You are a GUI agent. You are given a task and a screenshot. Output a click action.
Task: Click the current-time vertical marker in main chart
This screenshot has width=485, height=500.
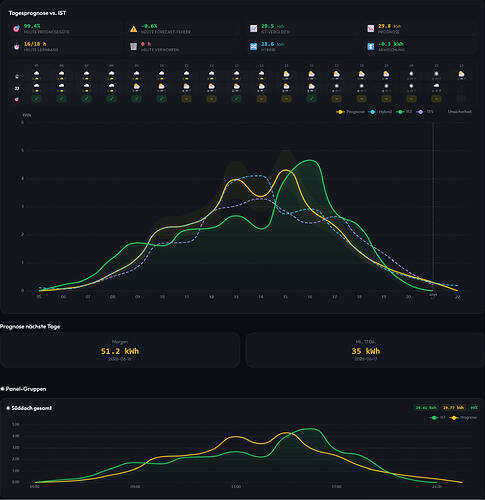(433, 207)
